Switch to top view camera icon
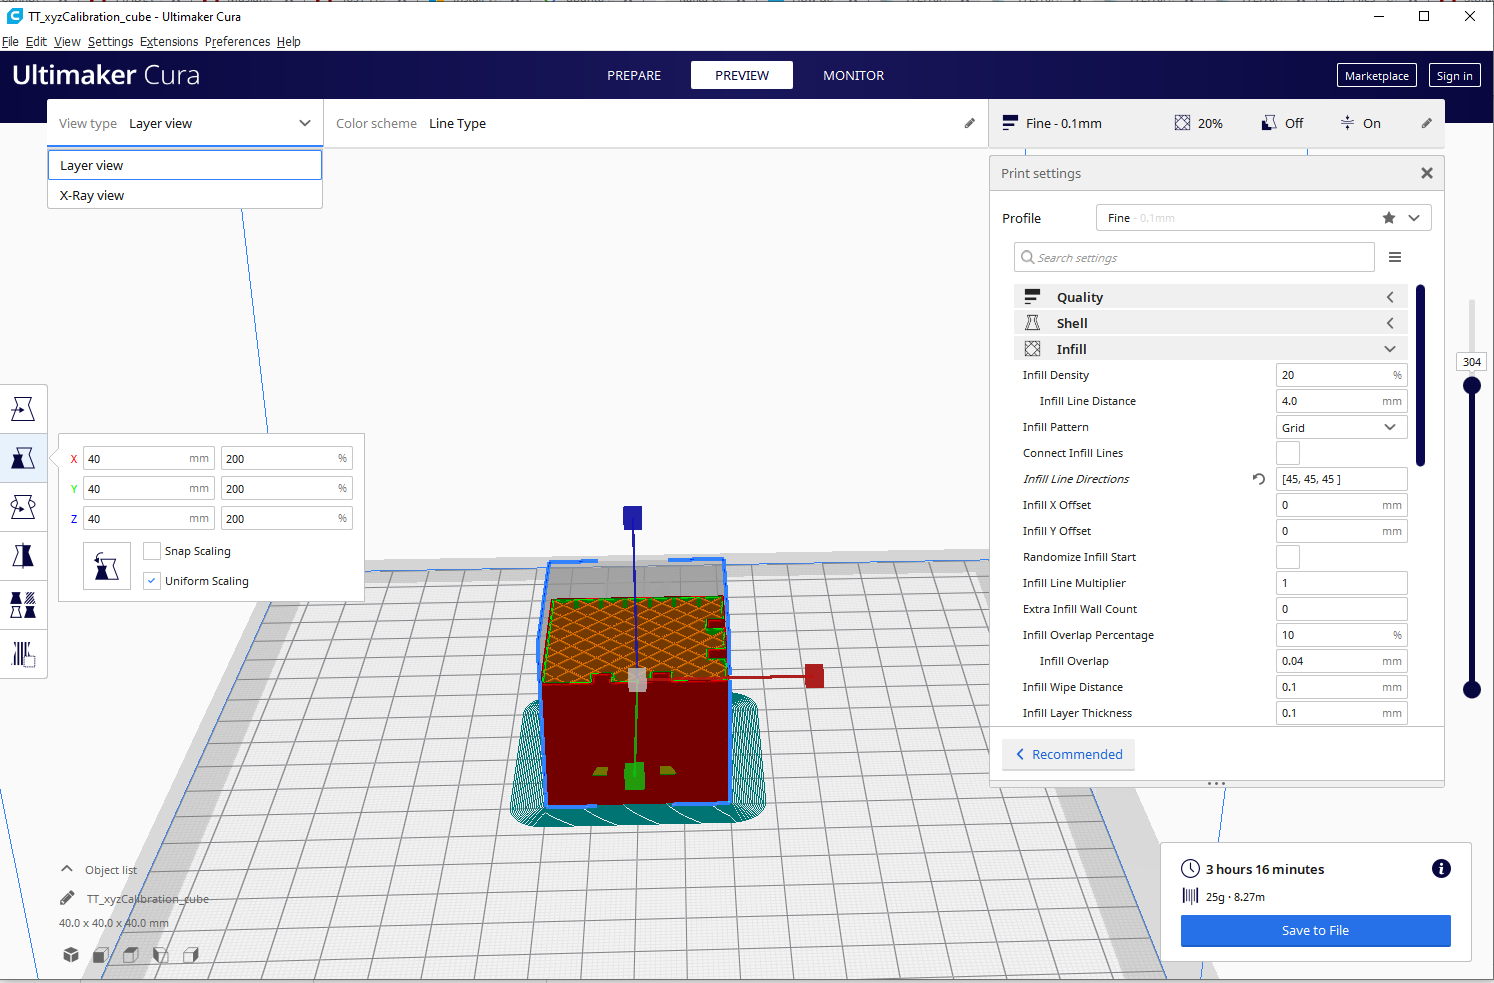The height and width of the screenshot is (983, 1494). 131,955
